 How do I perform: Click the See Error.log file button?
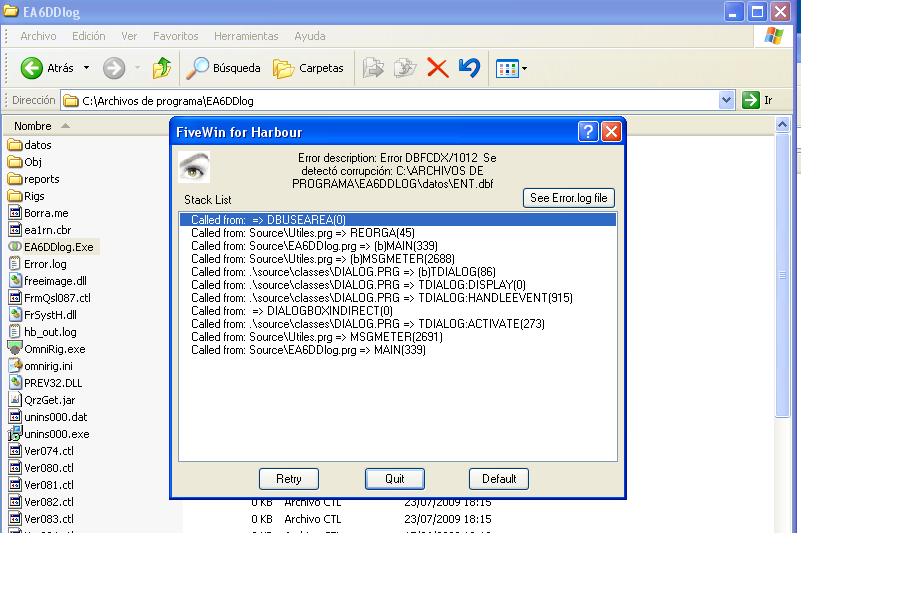click(568, 198)
